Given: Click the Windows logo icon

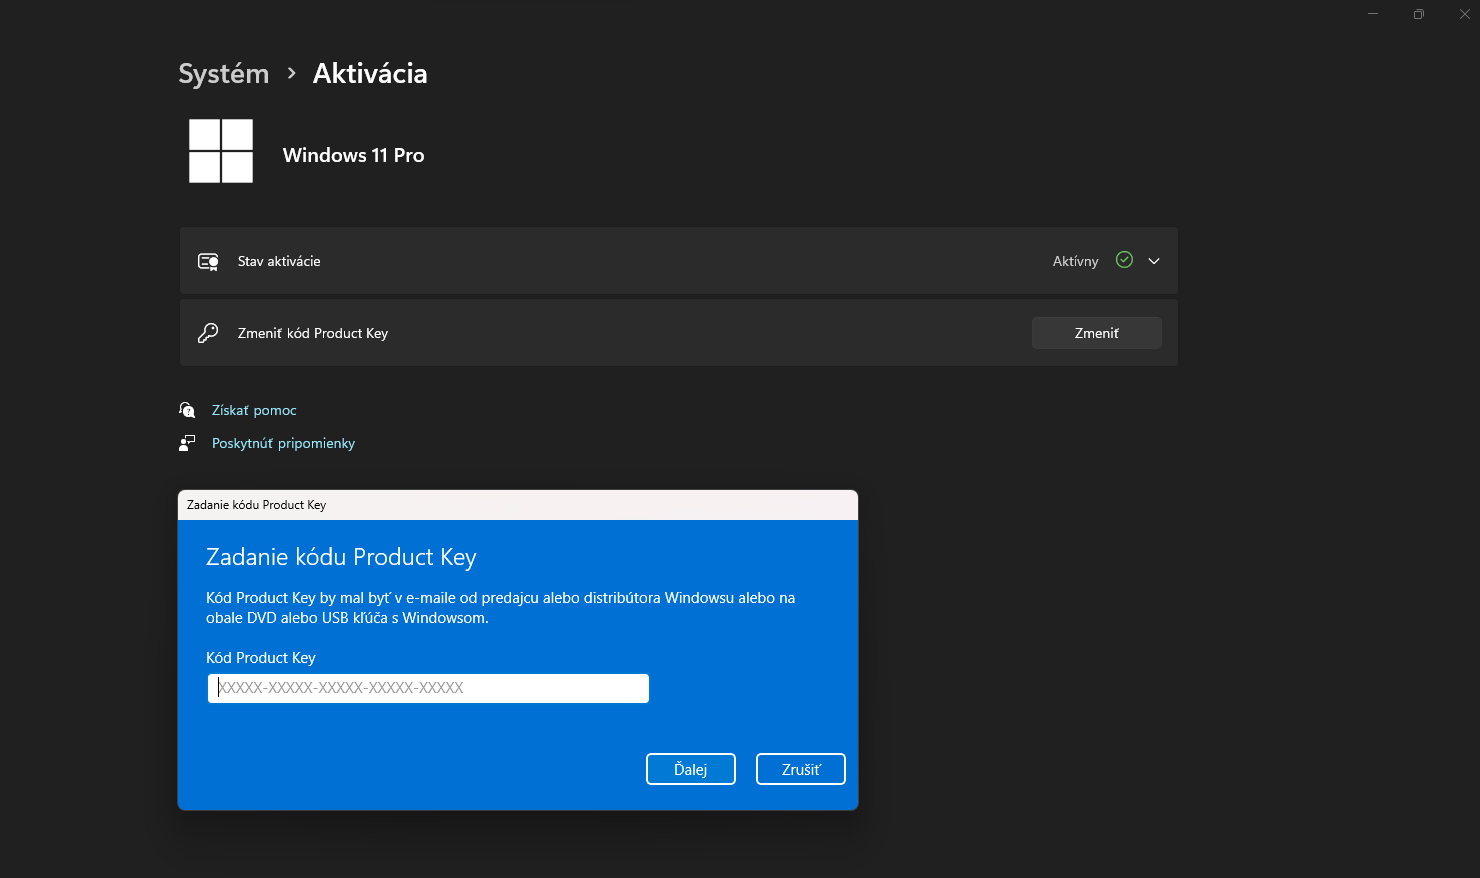Looking at the screenshot, I should 221,151.
